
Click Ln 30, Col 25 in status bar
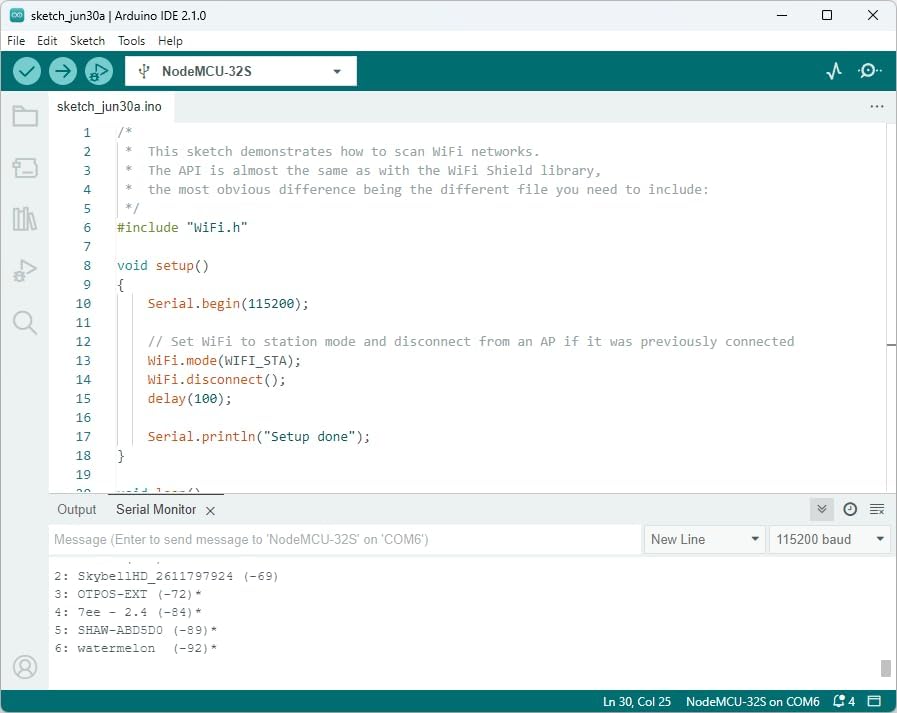tap(637, 702)
